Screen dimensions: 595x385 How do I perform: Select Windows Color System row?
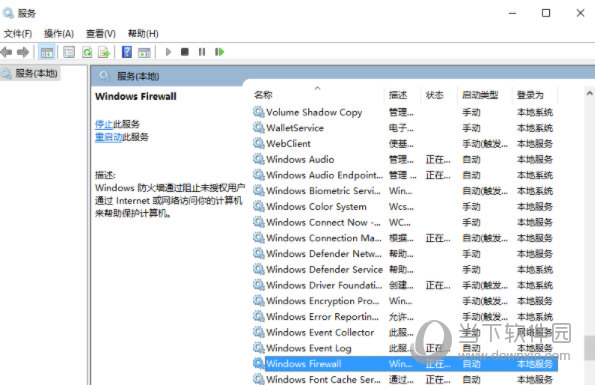[405, 207]
